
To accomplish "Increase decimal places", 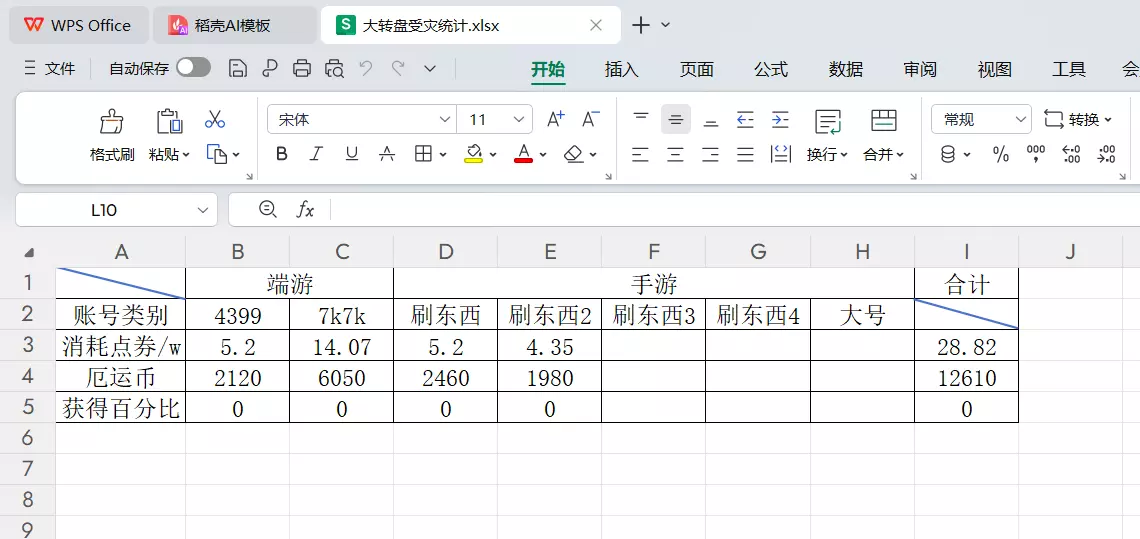I will [1072, 154].
